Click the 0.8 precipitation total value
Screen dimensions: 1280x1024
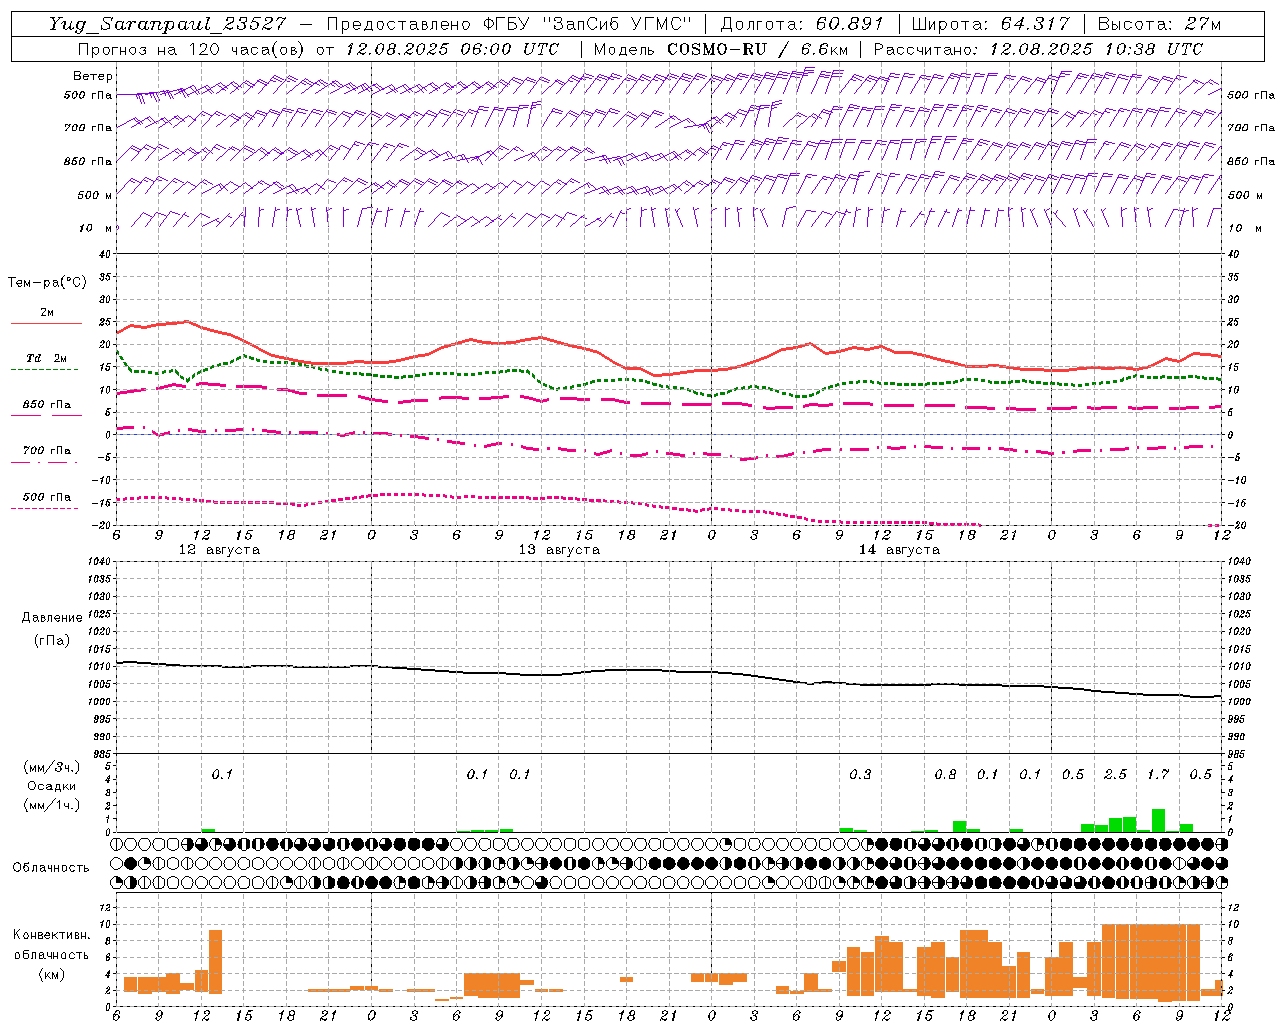(x=945, y=775)
